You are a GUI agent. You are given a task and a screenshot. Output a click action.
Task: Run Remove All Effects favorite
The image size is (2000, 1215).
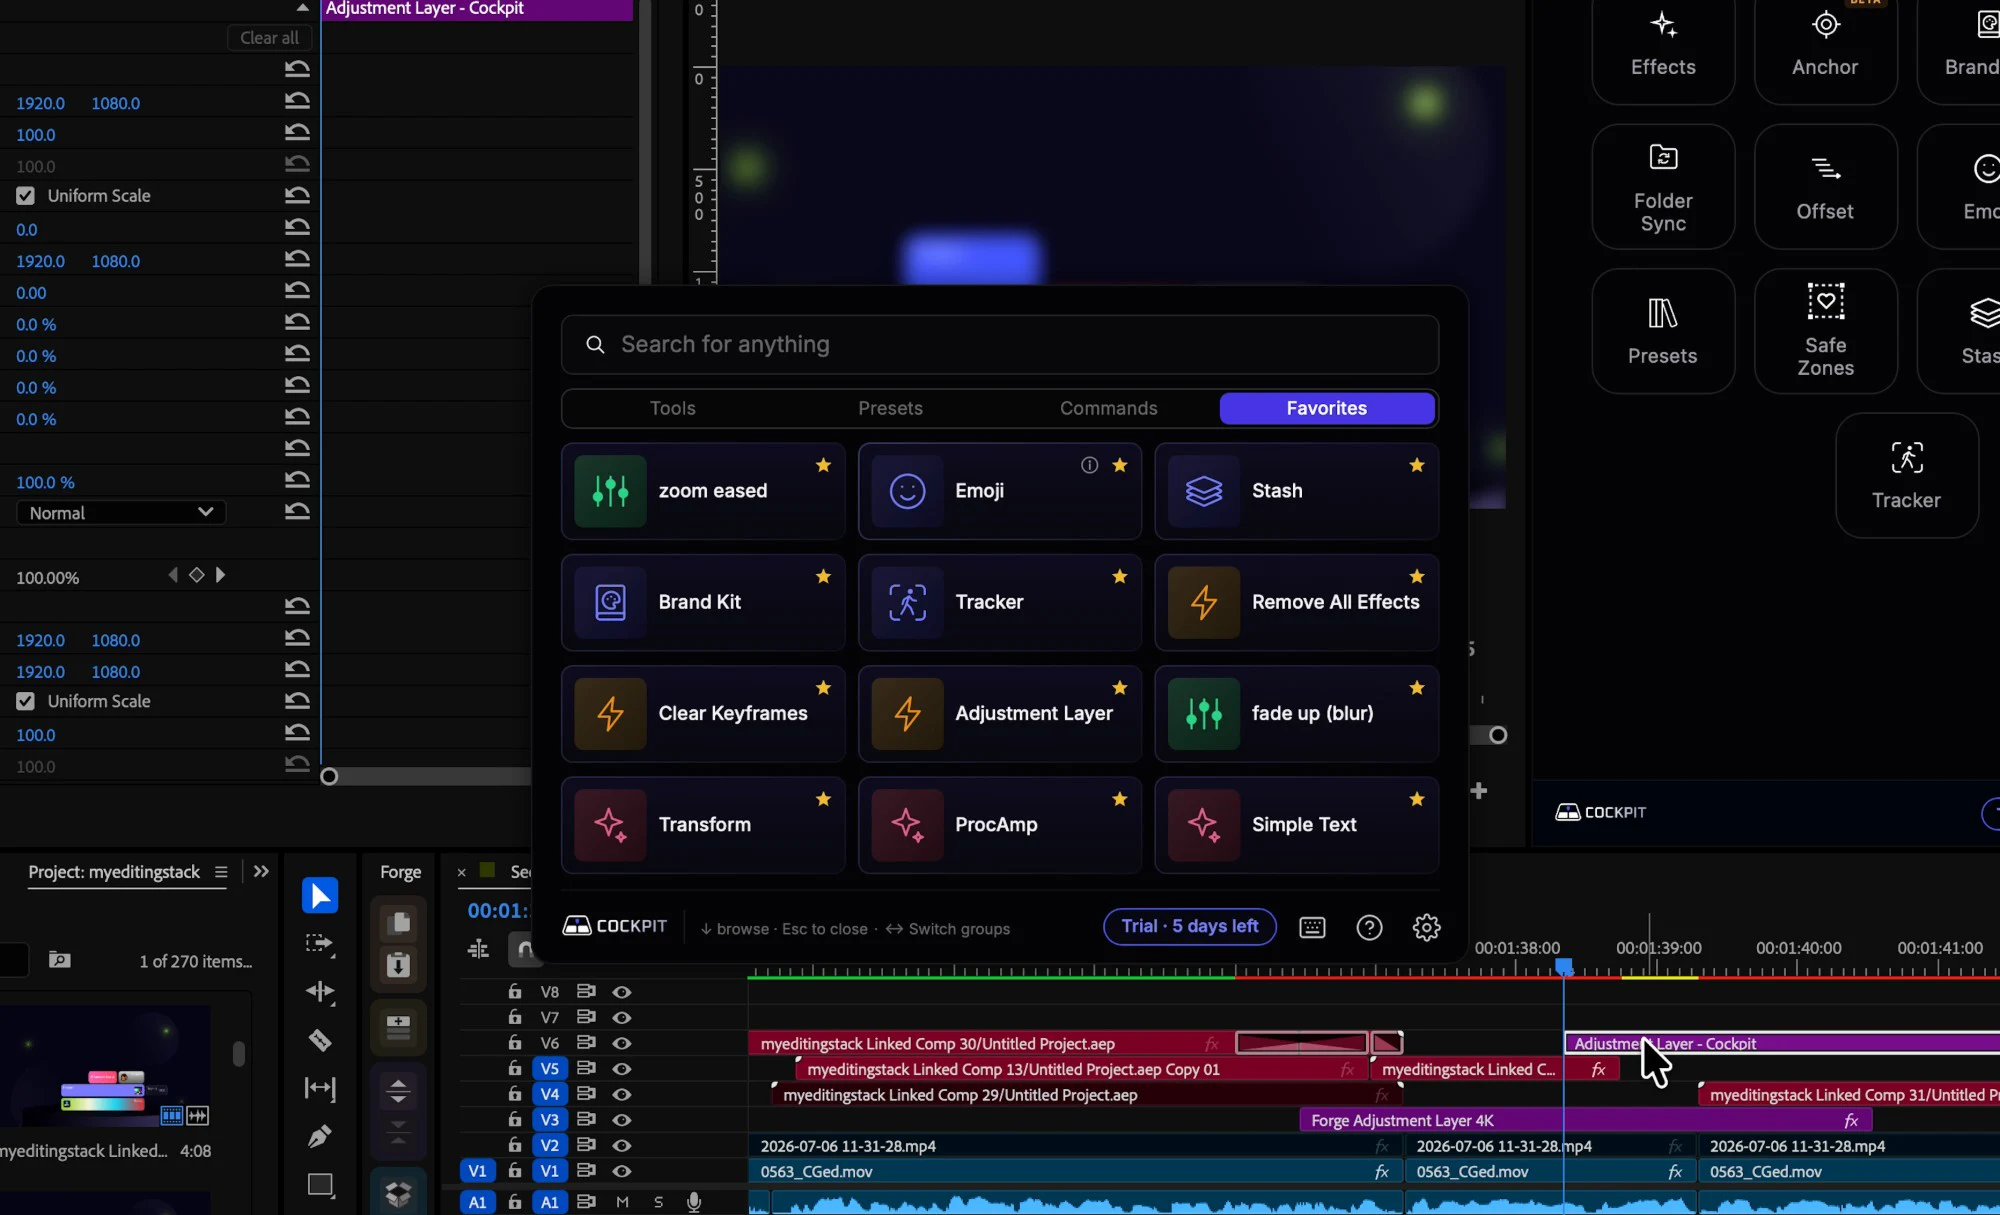pyautogui.click(x=1297, y=602)
